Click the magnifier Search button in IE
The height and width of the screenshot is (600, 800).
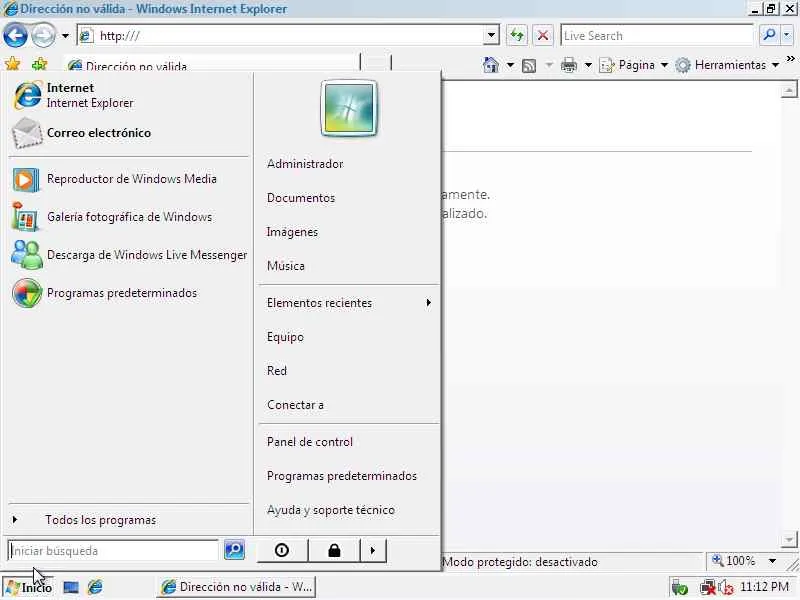(769, 35)
